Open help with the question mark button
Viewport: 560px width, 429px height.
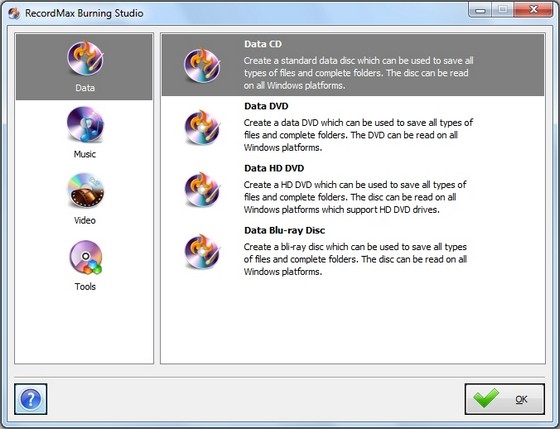point(31,399)
